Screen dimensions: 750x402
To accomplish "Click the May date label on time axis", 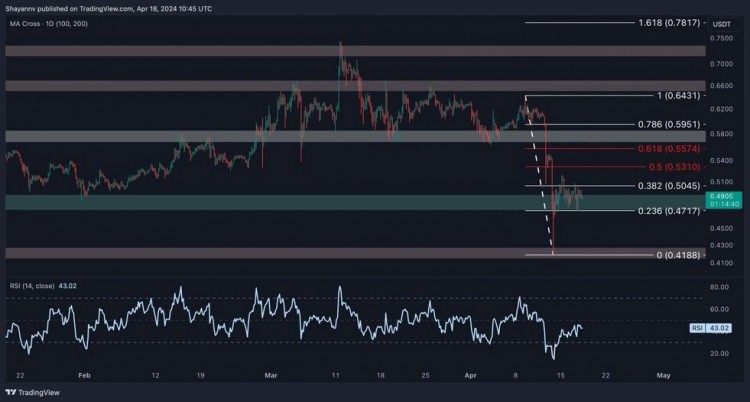I will [x=663, y=376].
